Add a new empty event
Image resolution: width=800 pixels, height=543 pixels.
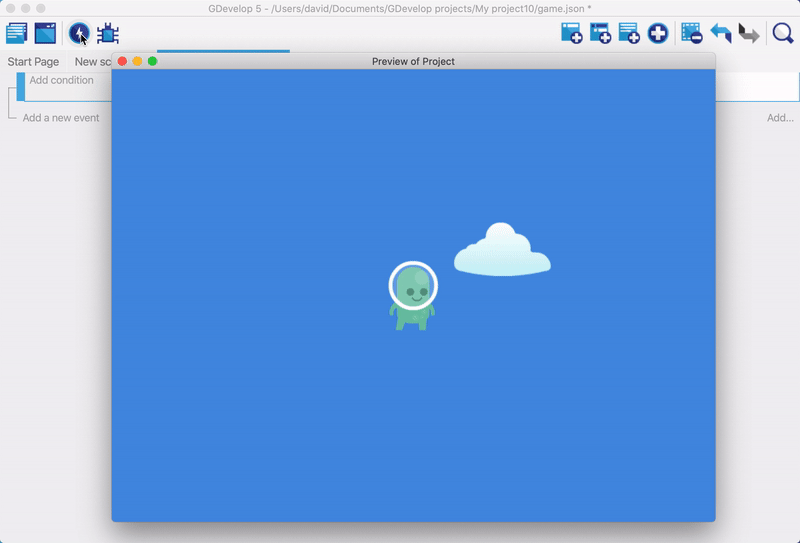click(572, 34)
